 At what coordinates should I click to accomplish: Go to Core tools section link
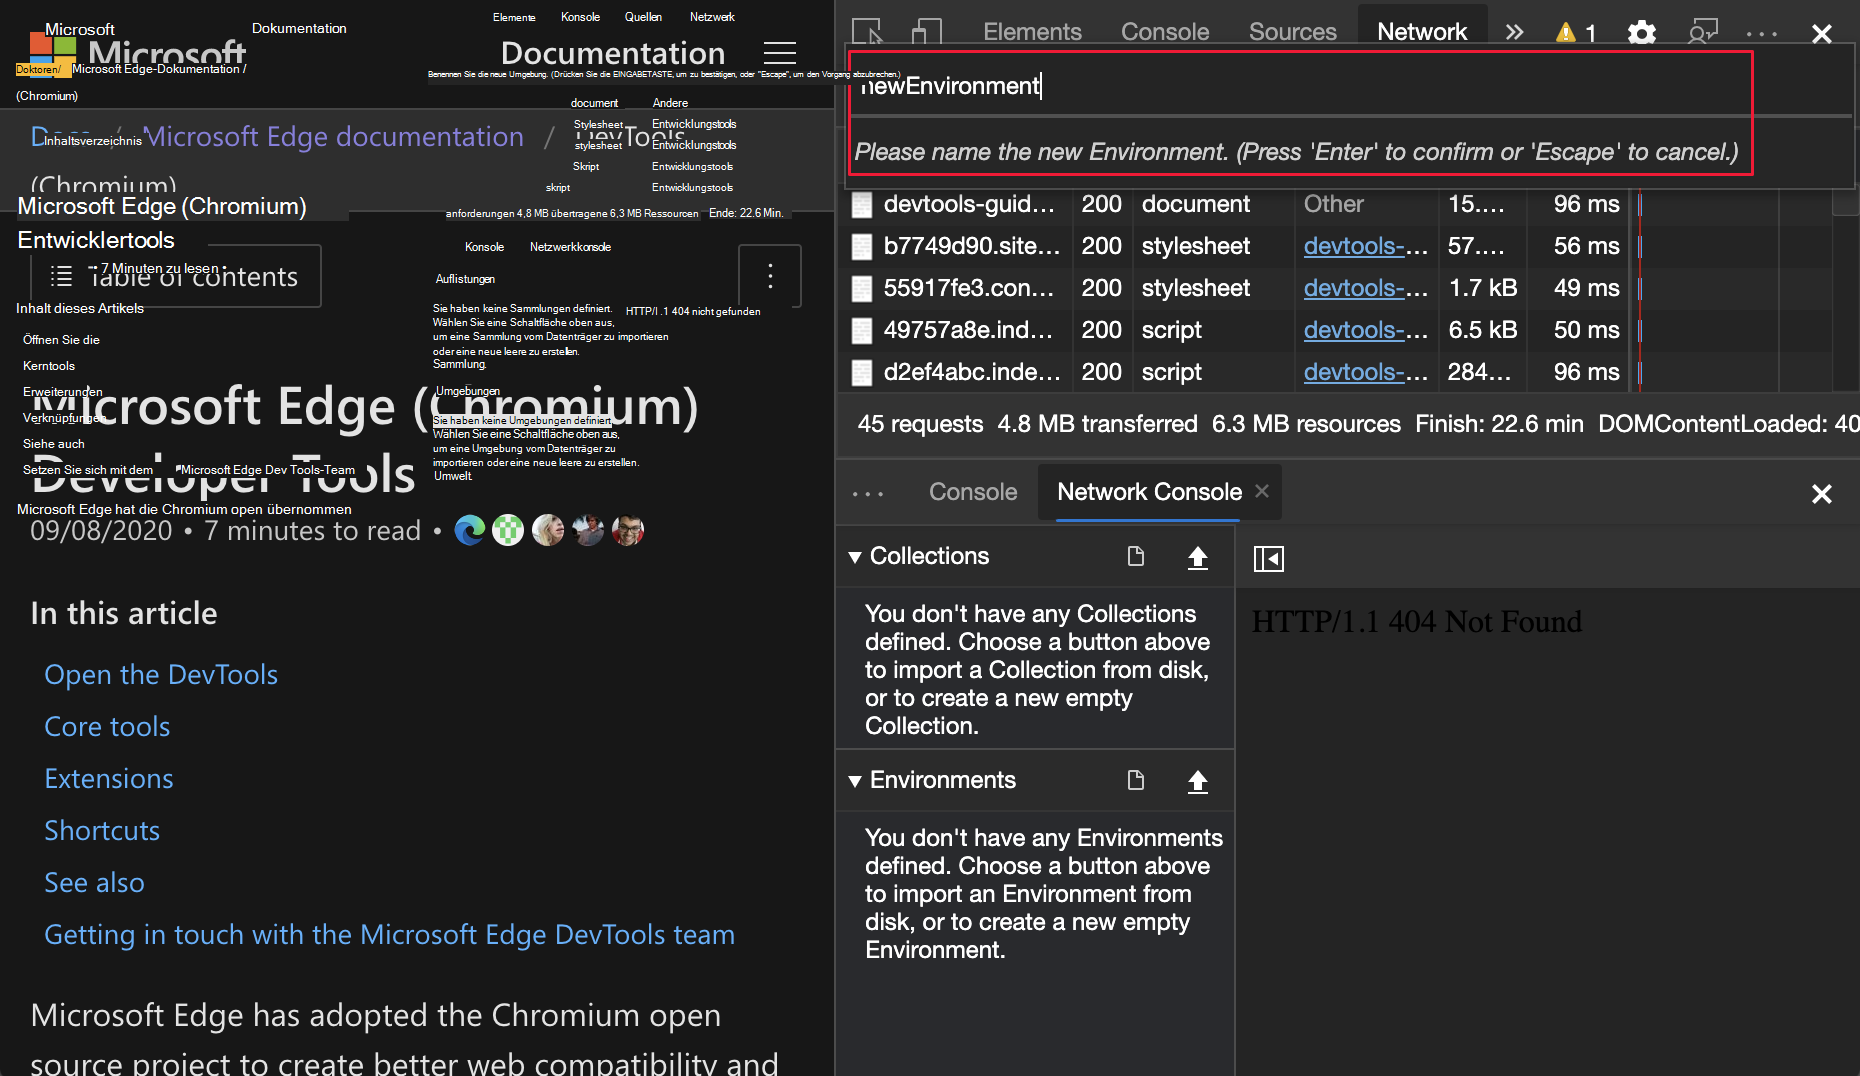tap(107, 727)
